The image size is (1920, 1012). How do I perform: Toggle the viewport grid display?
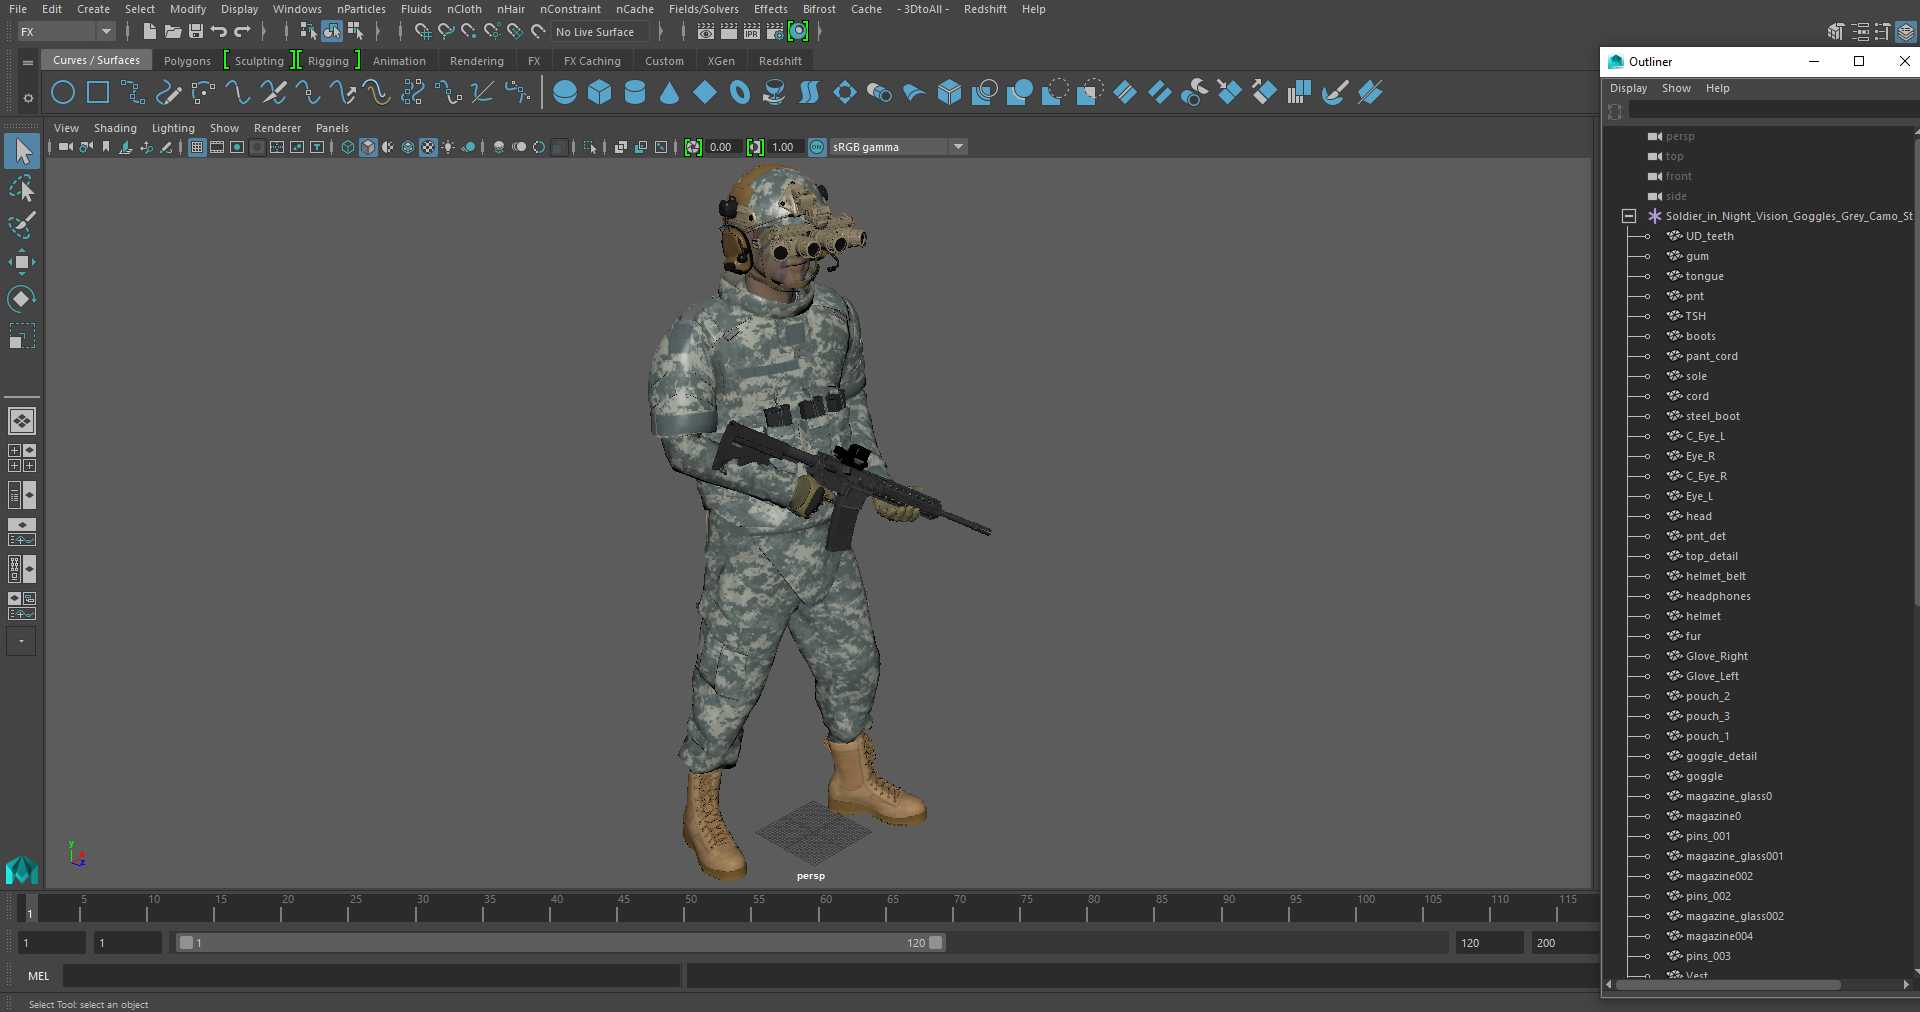(x=197, y=147)
